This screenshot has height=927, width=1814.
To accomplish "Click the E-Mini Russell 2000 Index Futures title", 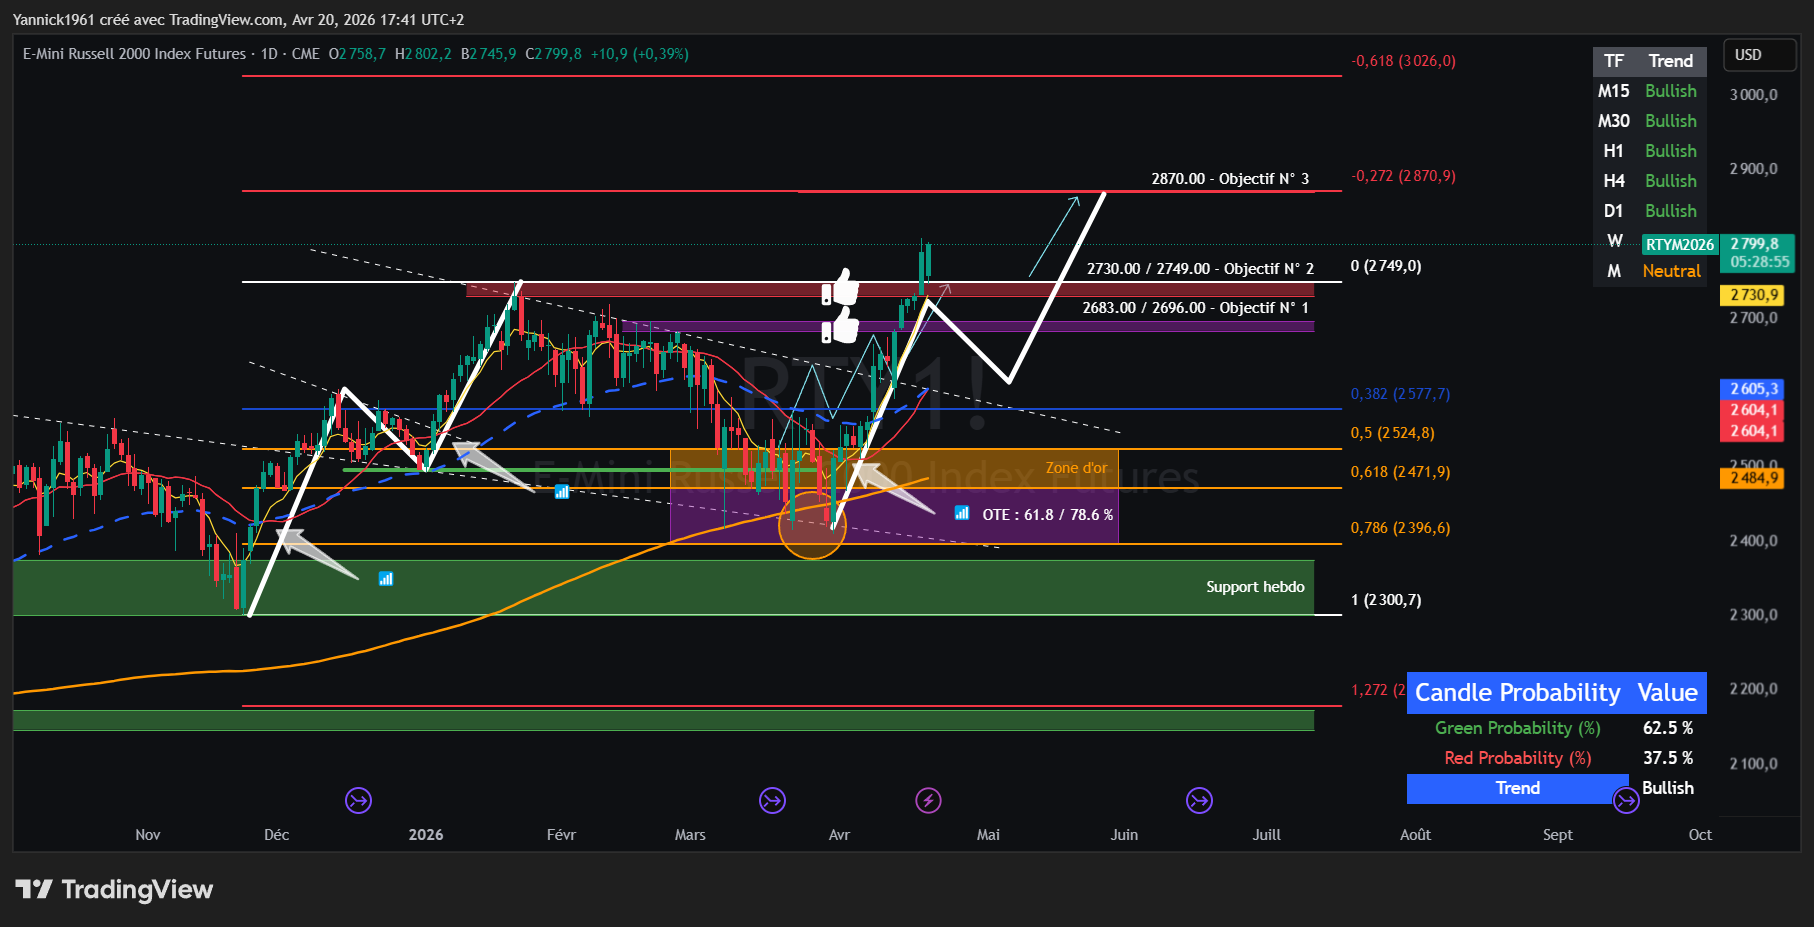I will pyautogui.click(x=134, y=54).
